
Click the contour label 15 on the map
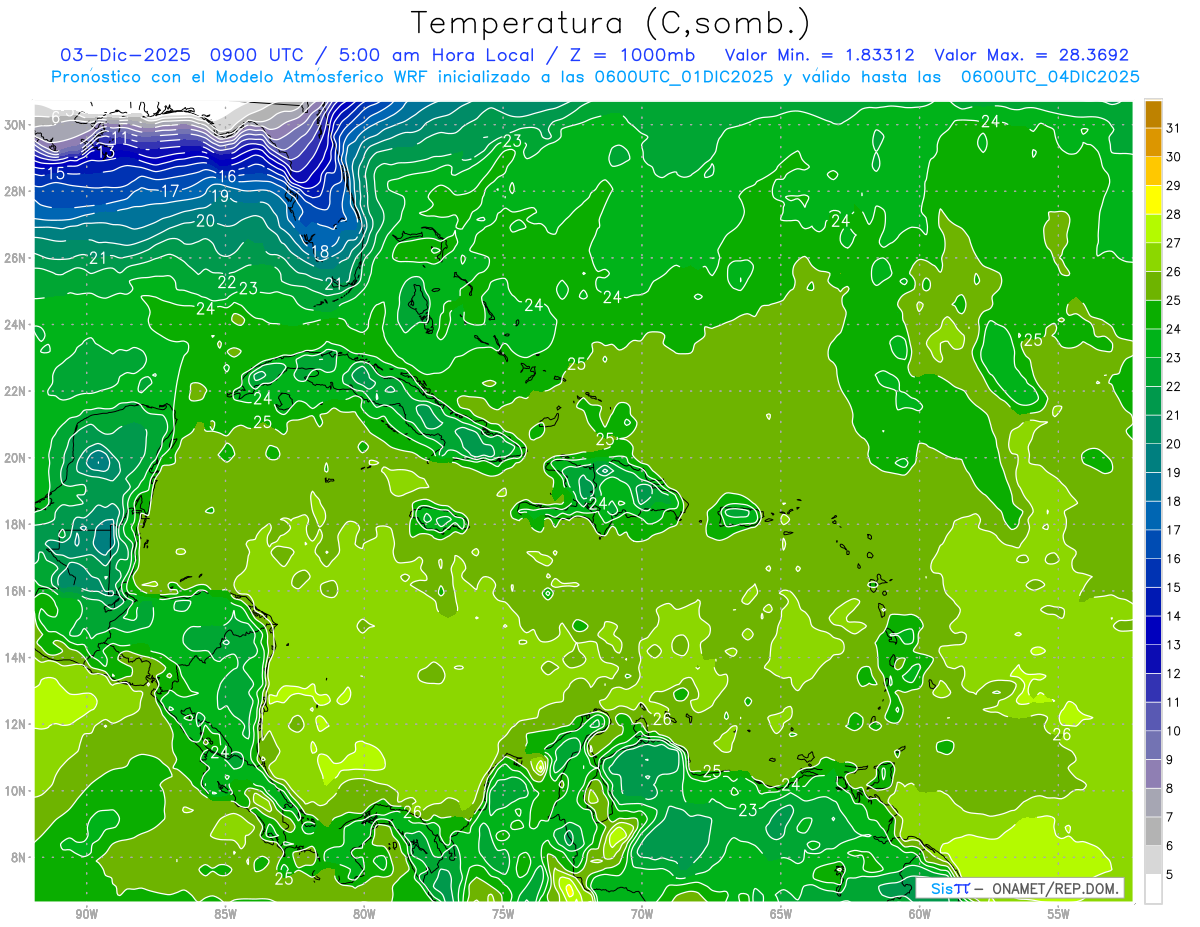pos(56,173)
